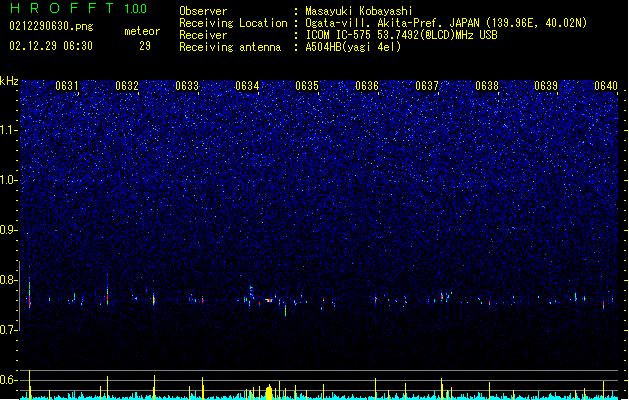Click the 0635 time marker
Viewport: 629px width, 400px height.
tap(307, 86)
